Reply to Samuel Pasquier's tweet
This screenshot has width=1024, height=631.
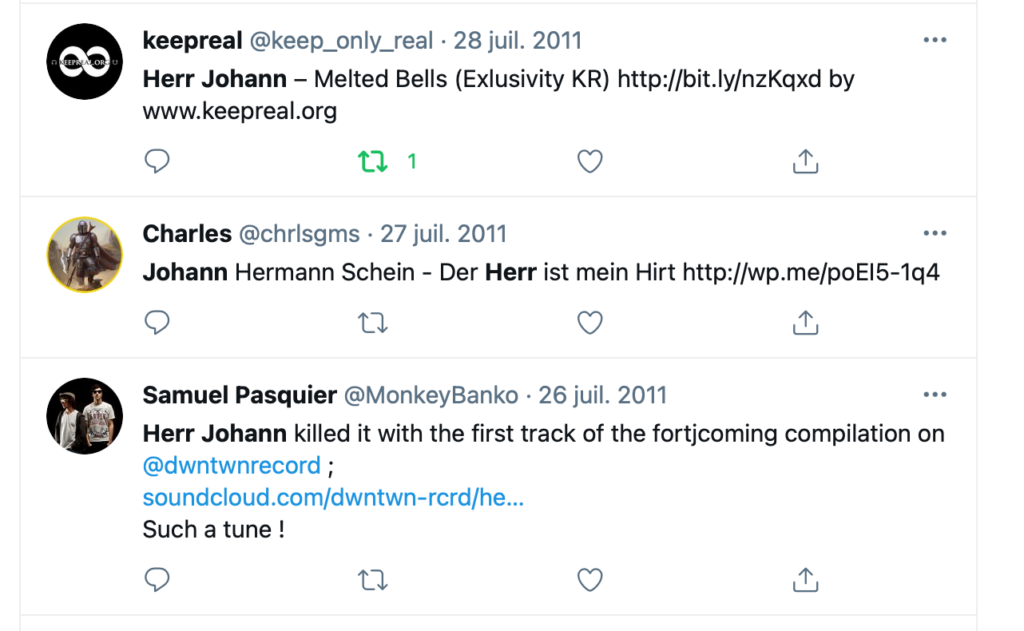pos(157,579)
